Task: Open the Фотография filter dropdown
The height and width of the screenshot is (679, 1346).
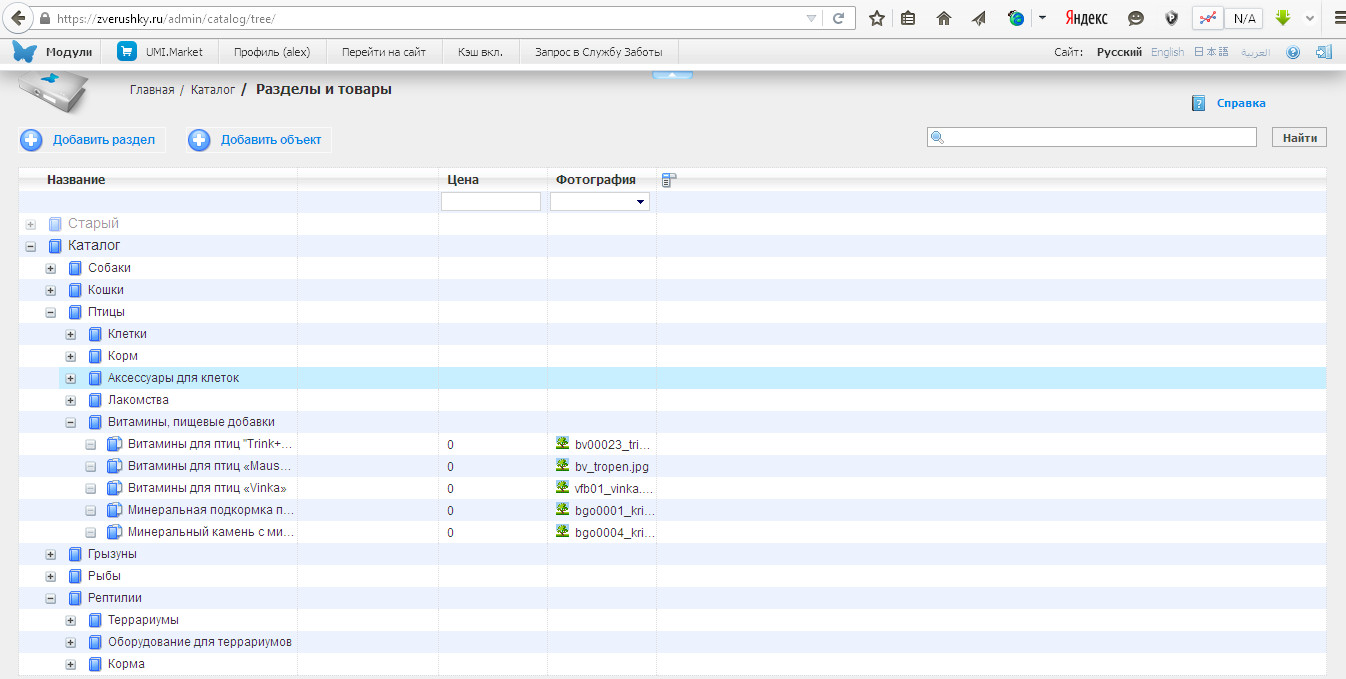Action: [600, 202]
